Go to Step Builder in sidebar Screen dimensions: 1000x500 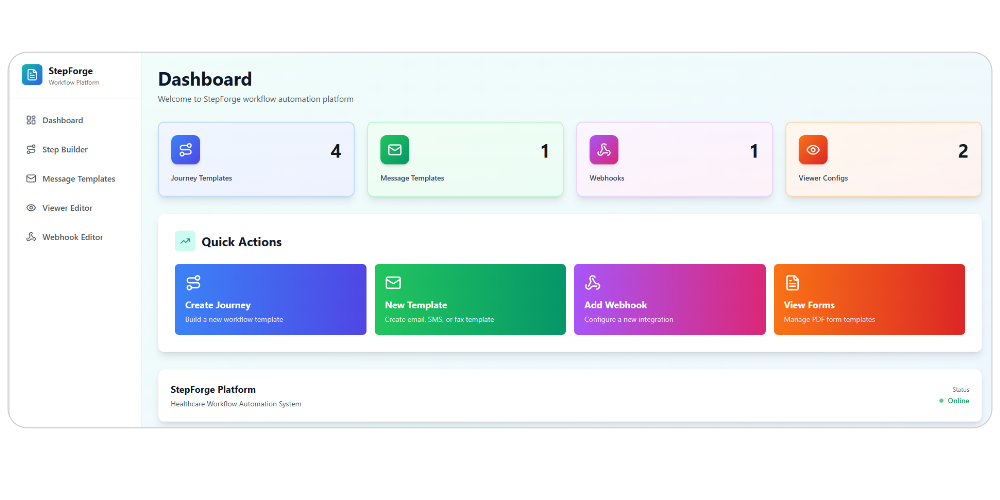point(65,150)
